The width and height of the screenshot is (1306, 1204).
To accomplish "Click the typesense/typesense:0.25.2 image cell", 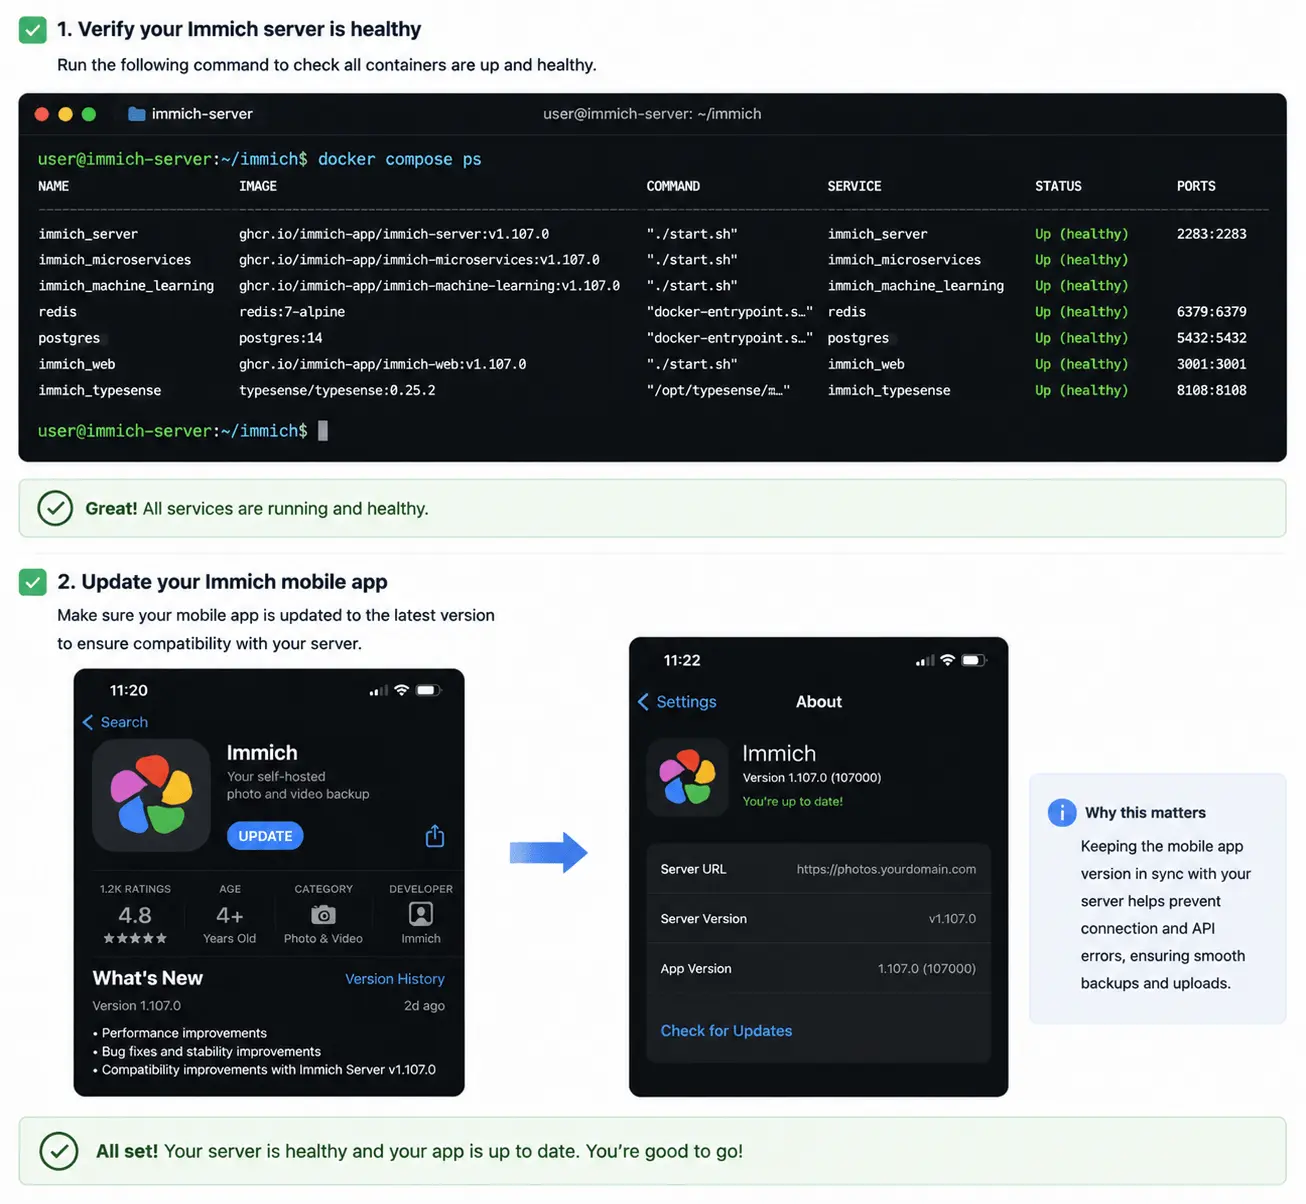I will (337, 390).
